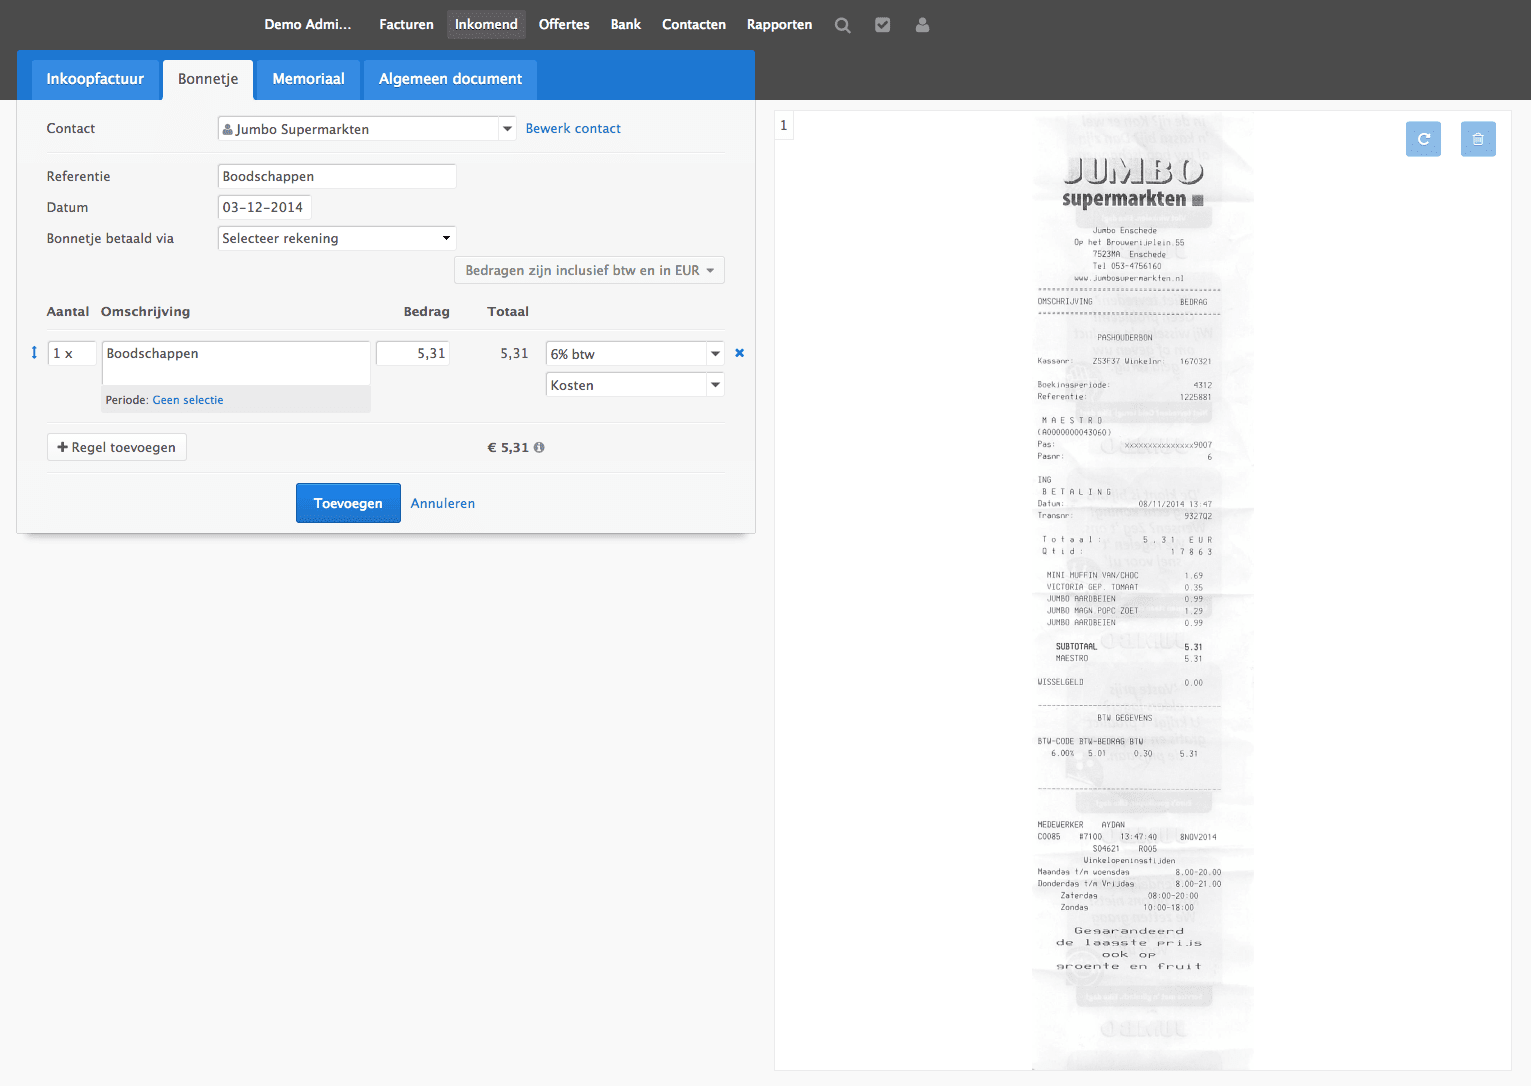Click the scanned Jumbo receipt image
The height and width of the screenshot is (1086, 1531).
[x=1143, y=590]
